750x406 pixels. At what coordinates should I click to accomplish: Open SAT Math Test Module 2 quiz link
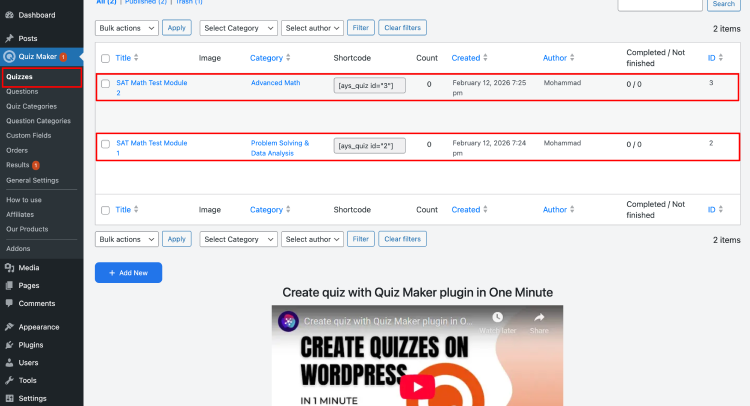click(x=152, y=88)
